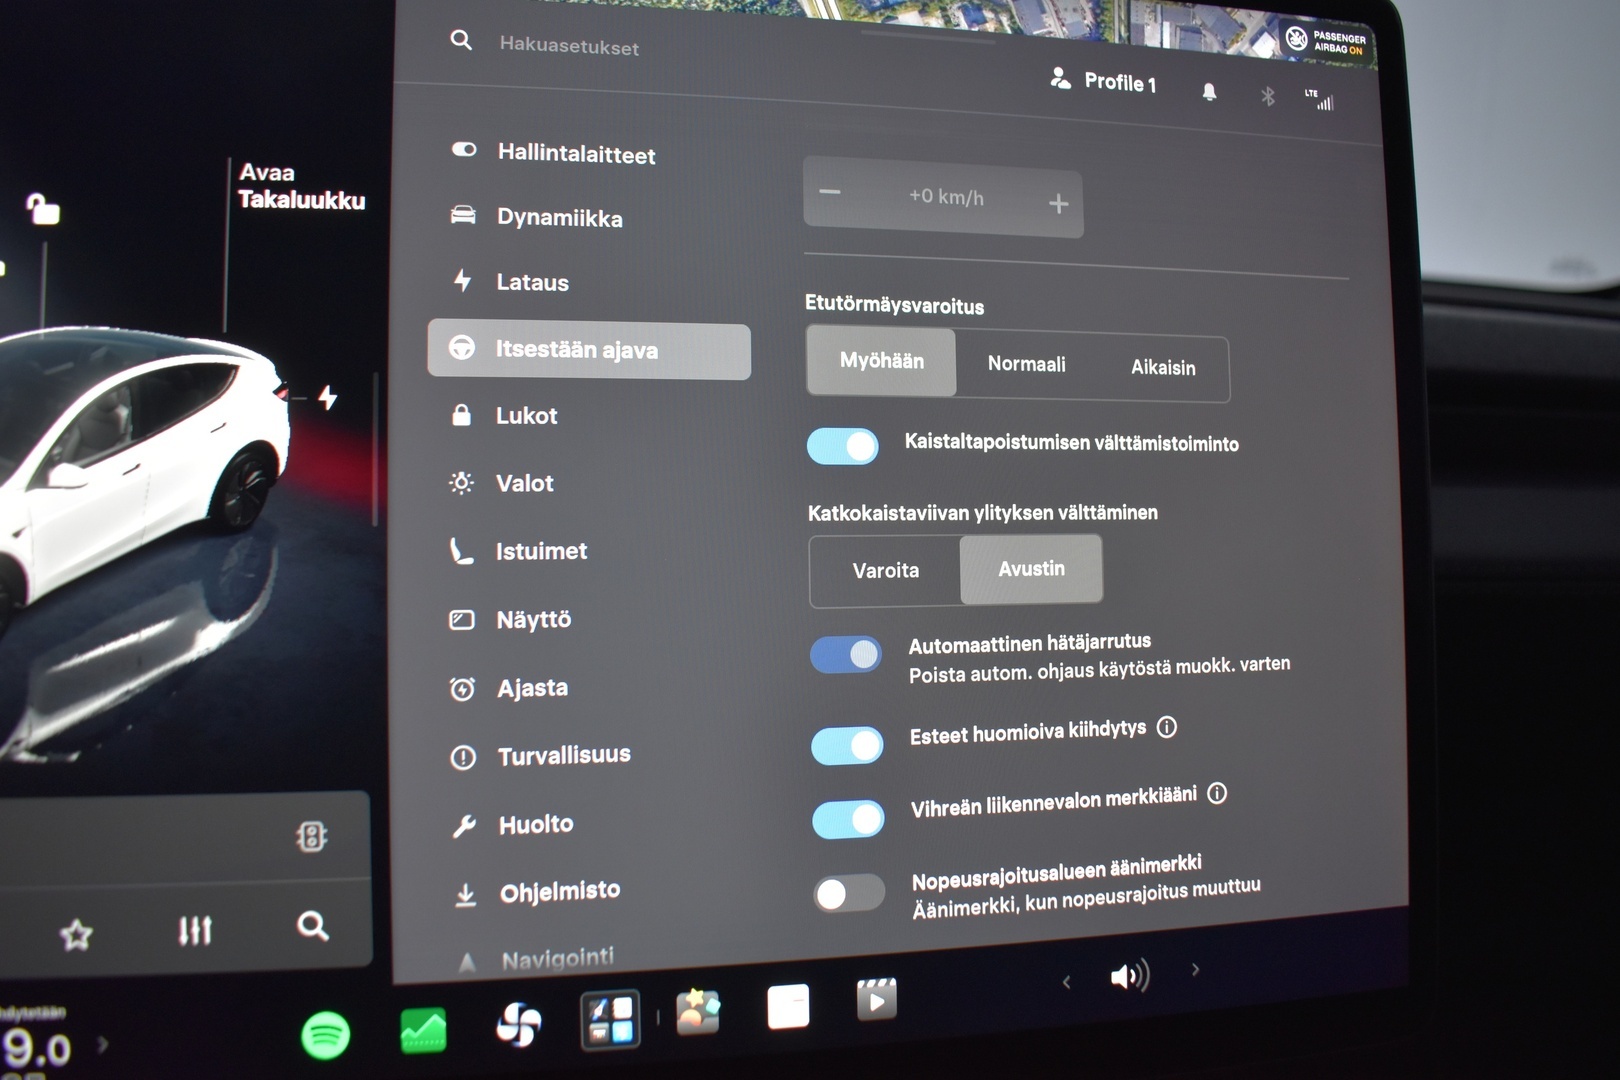Open Bluetooth settings icon
The width and height of the screenshot is (1620, 1080).
click(x=1267, y=96)
